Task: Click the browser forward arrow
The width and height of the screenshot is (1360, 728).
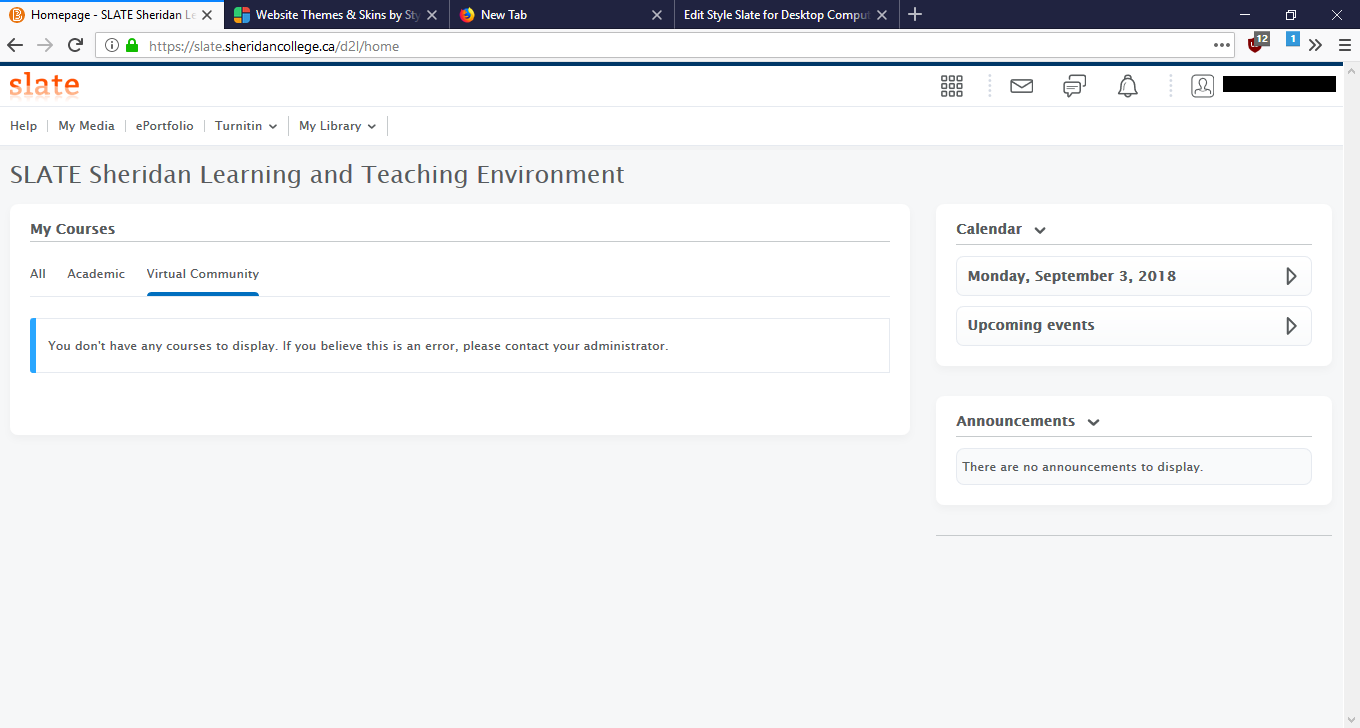Action: point(45,45)
